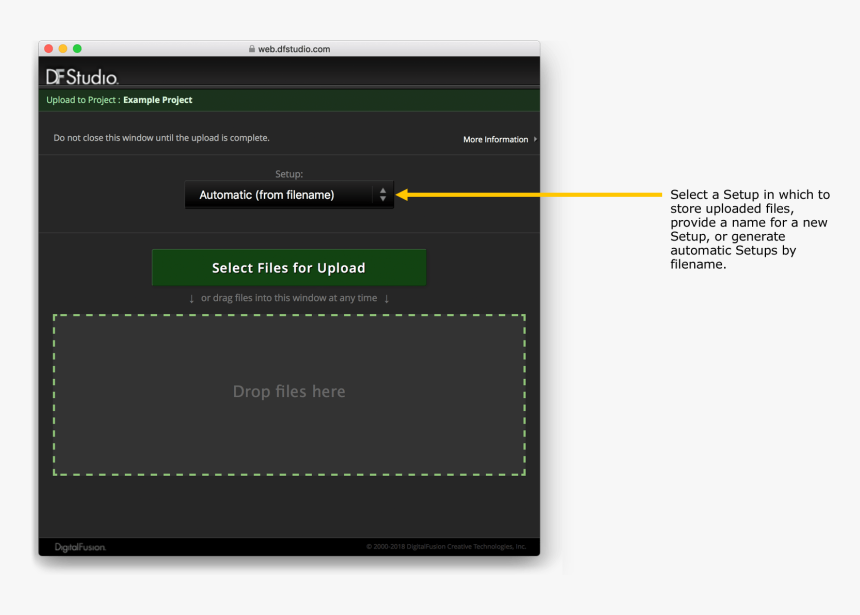Click the lock icon beside web.dfstudio.com

pyautogui.click(x=252, y=49)
